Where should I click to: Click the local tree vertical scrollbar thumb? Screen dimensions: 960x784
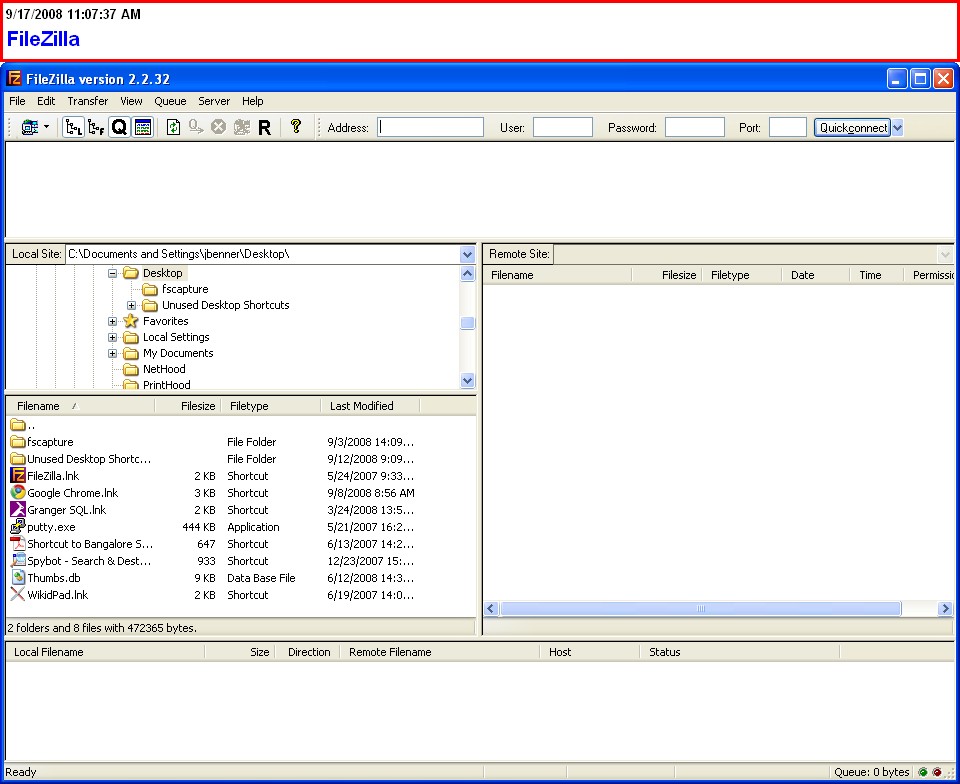(x=467, y=323)
